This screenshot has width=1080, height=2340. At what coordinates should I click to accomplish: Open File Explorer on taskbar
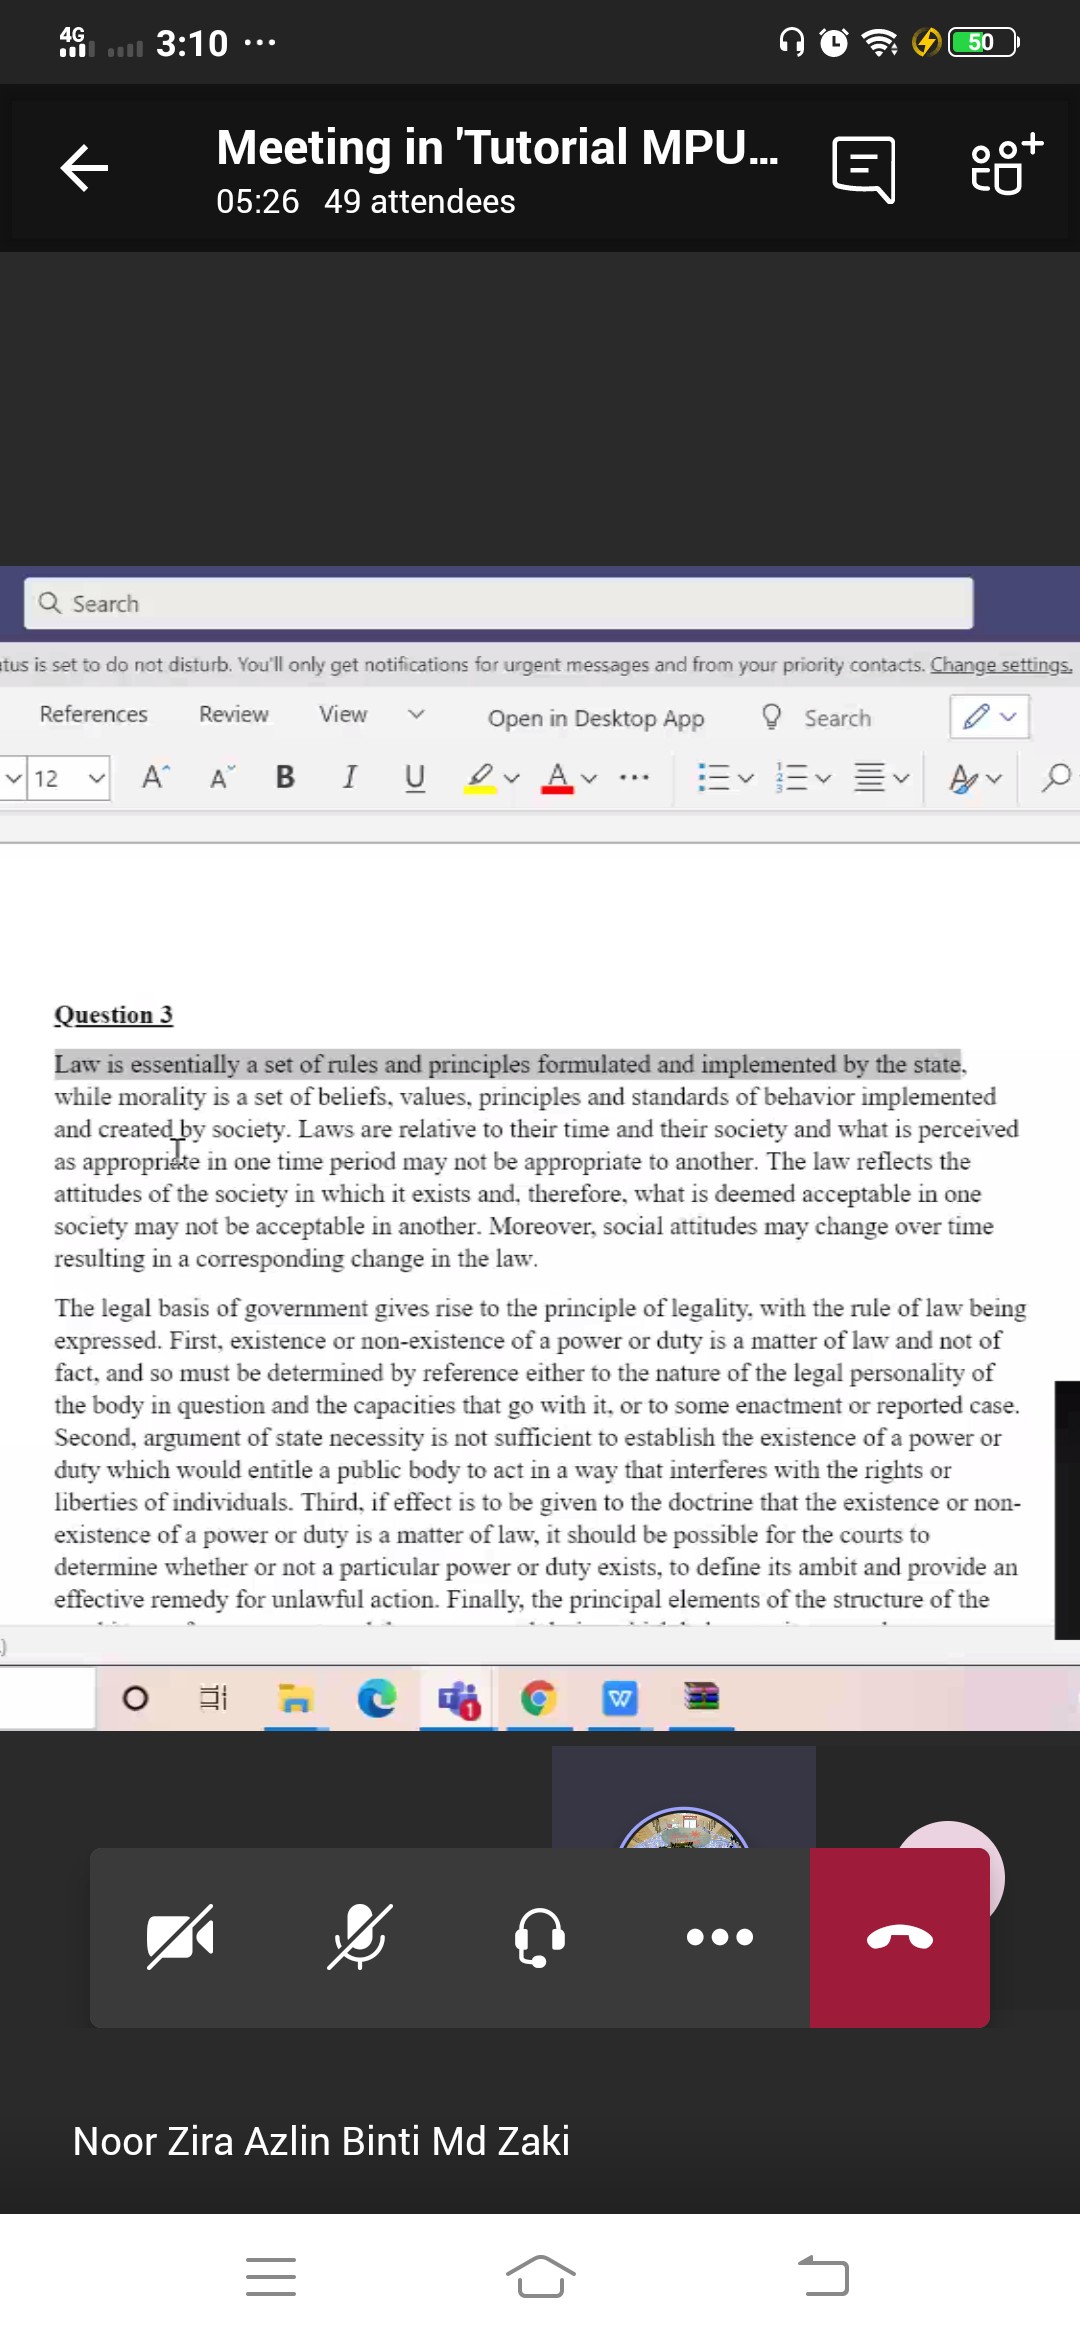pyautogui.click(x=295, y=1698)
